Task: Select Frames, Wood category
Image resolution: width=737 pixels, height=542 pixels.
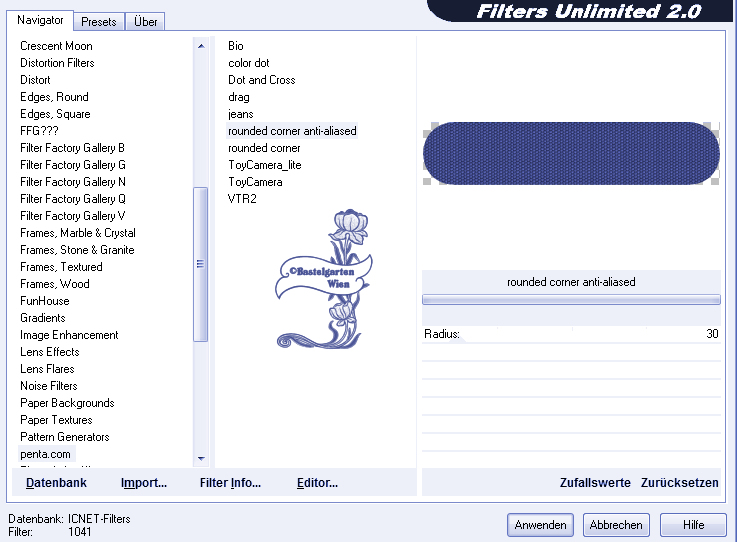Action: [55, 284]
